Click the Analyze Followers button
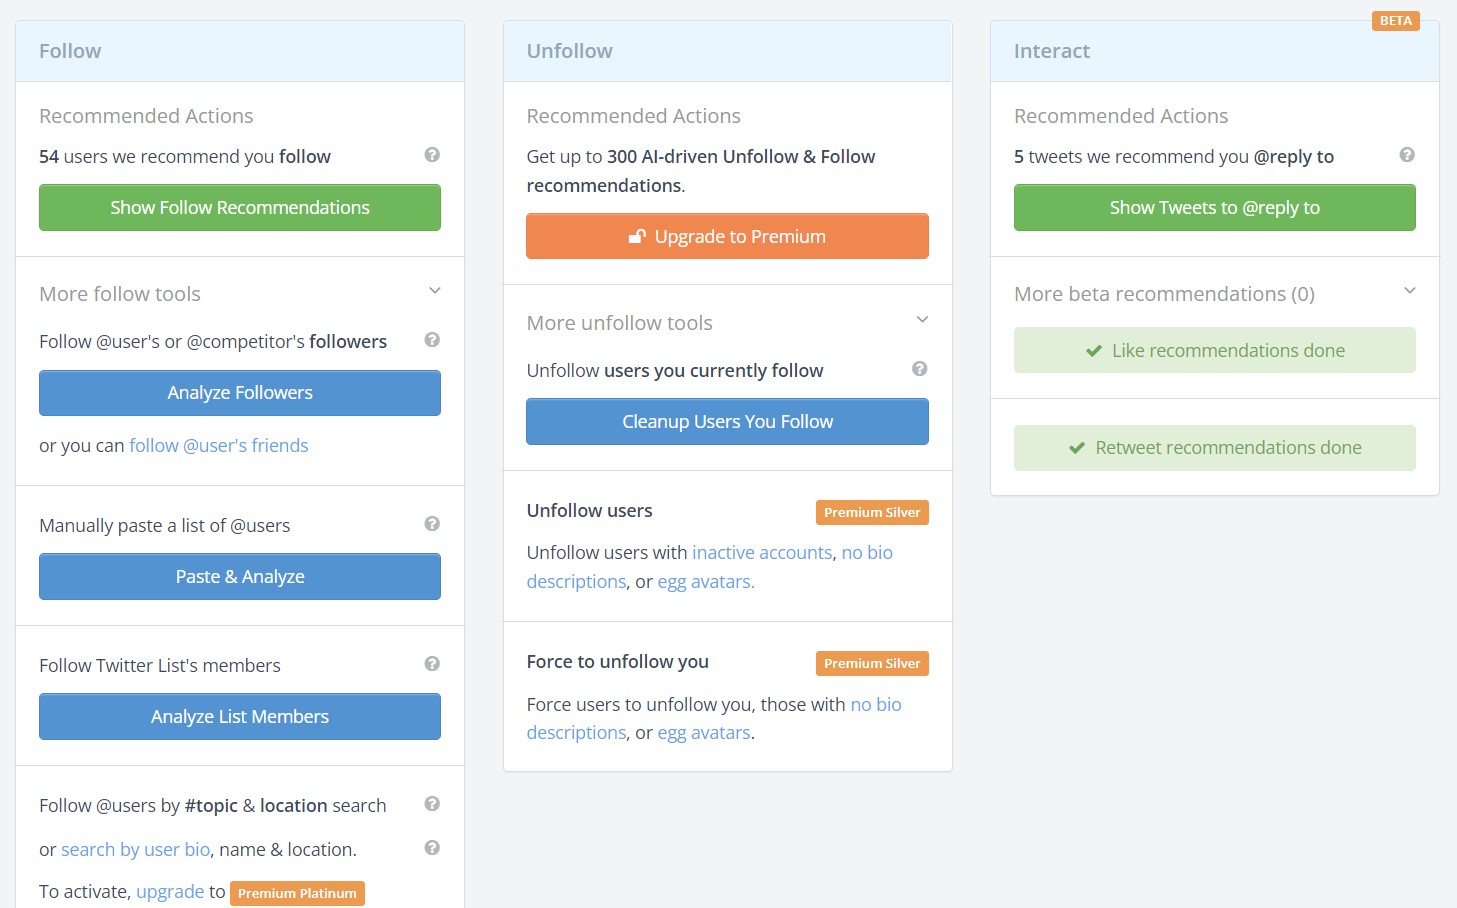This screenshot has height=908, width=1457. pyautogui.click(x=240, y=393)
